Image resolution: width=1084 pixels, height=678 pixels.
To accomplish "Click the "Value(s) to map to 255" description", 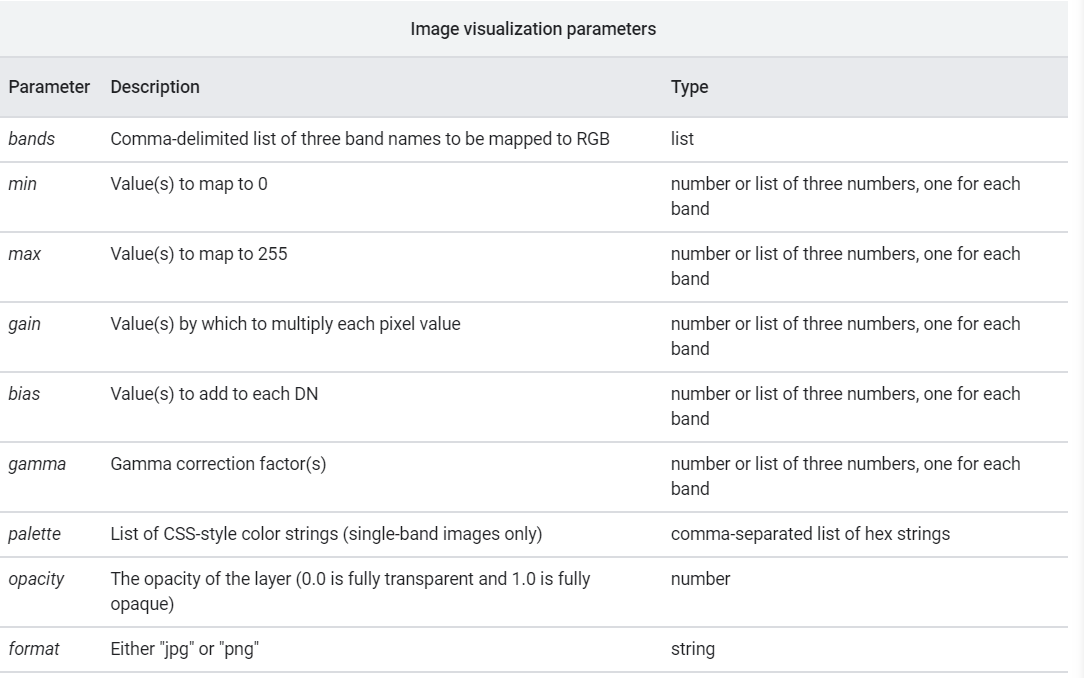I will 199,254.
